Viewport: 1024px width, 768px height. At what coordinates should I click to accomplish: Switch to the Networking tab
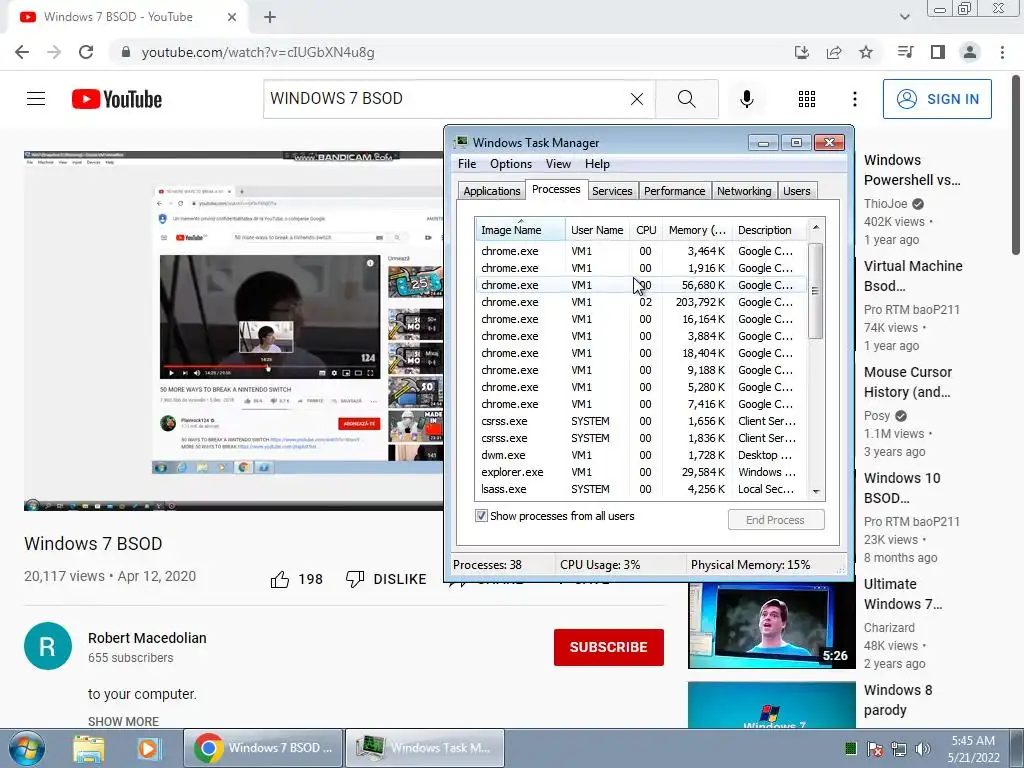click(x=744, y=191)
